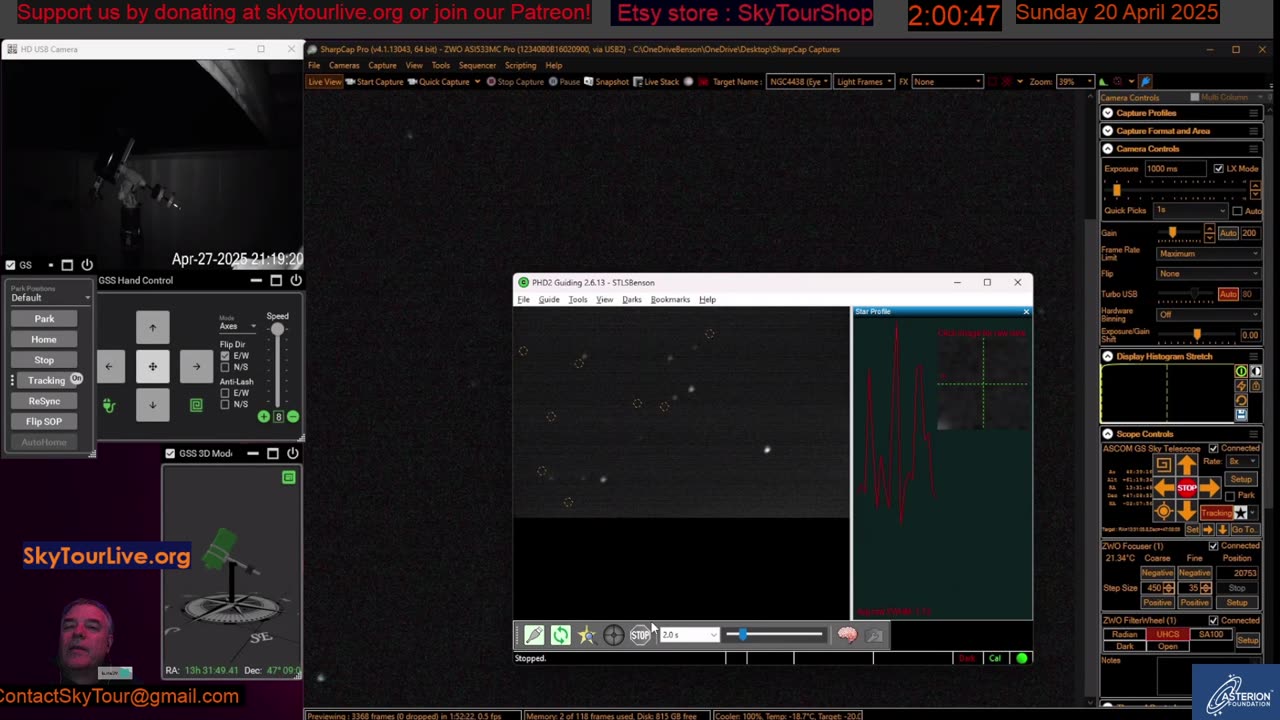
Task: Toggle Flip Dir E/W checkbox
Action: (x=225, y=356)
